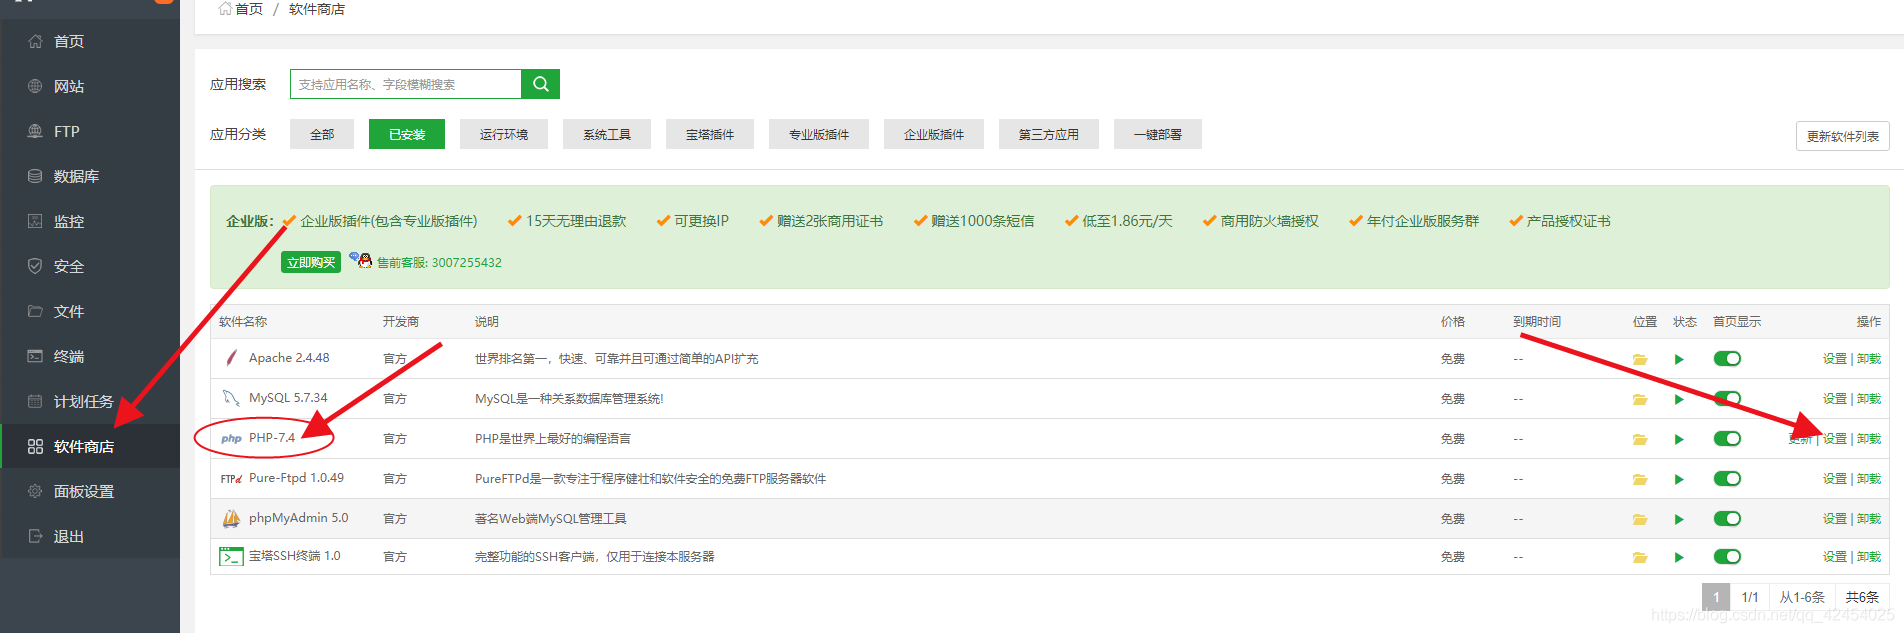Screen dimensions: 1904x633
Task: Toggle 首页显示 switch for phpMyAdmin
Action: pos(1727,519)
